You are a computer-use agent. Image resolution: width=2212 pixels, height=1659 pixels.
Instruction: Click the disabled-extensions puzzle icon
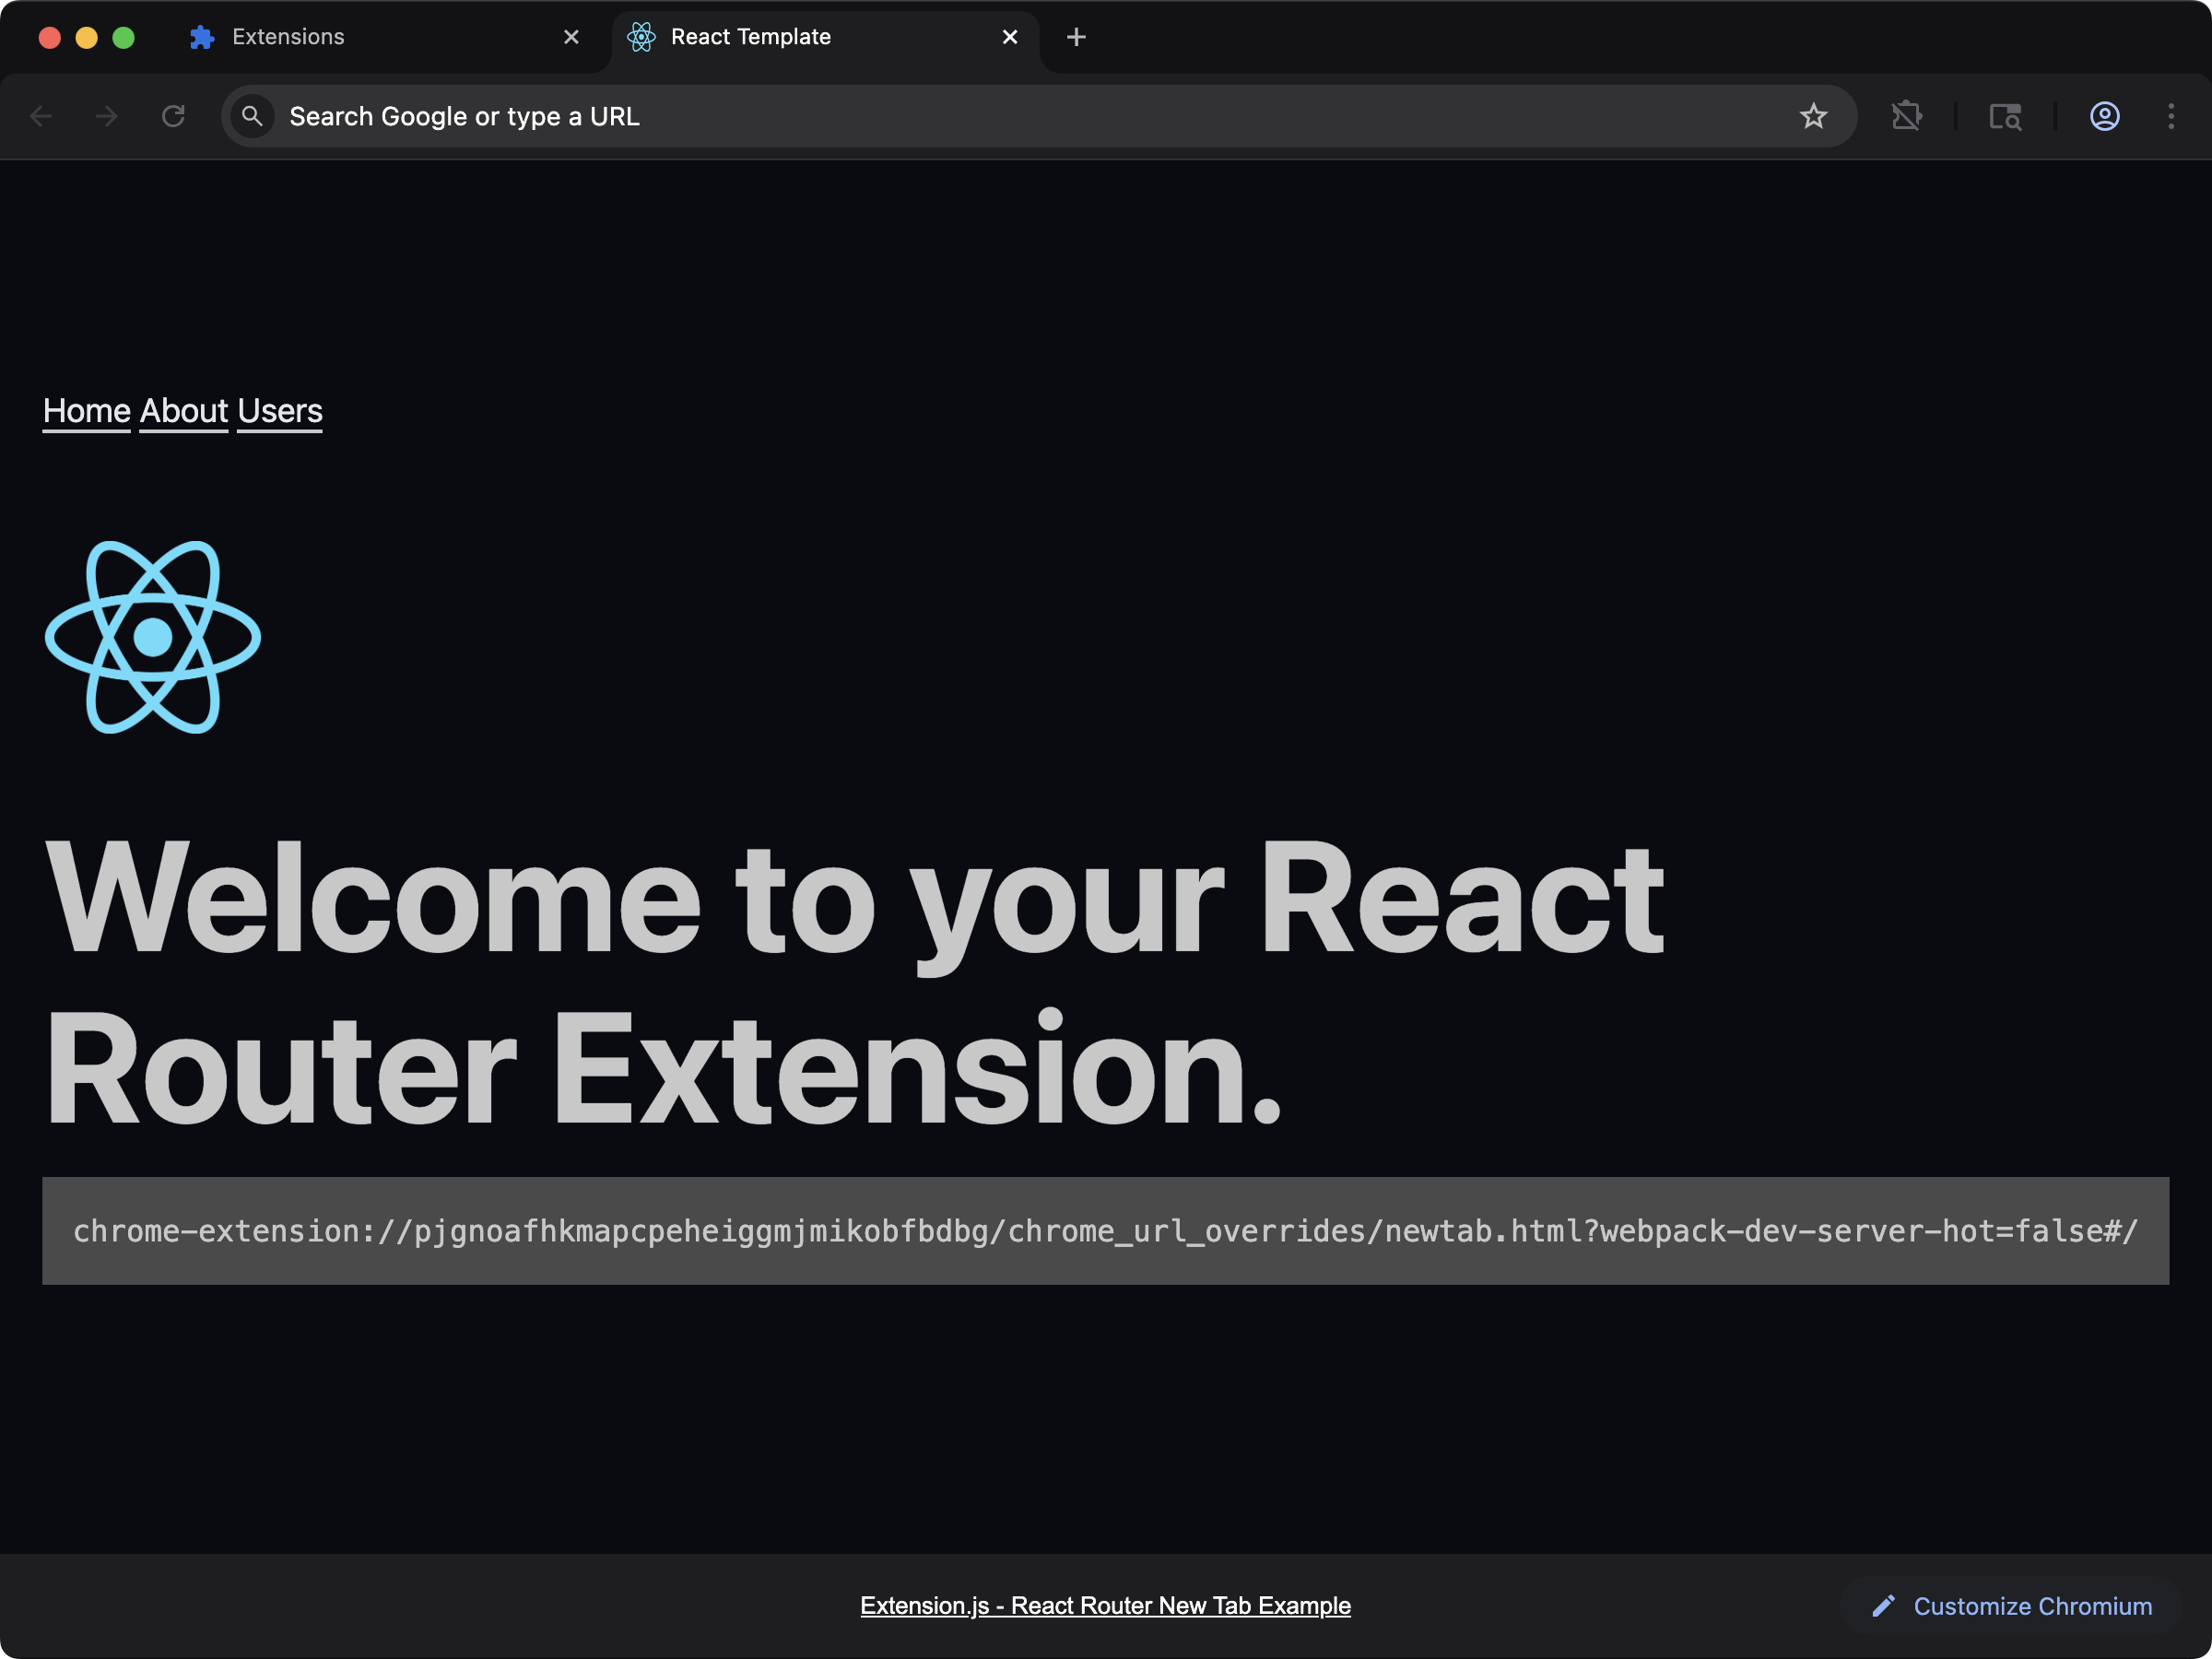[1908, 116]
